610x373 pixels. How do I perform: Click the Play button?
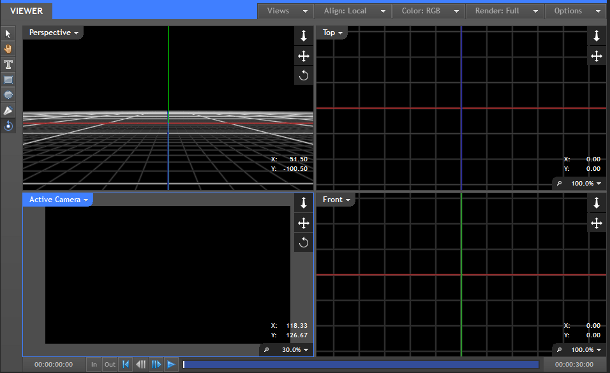point(171,364)
